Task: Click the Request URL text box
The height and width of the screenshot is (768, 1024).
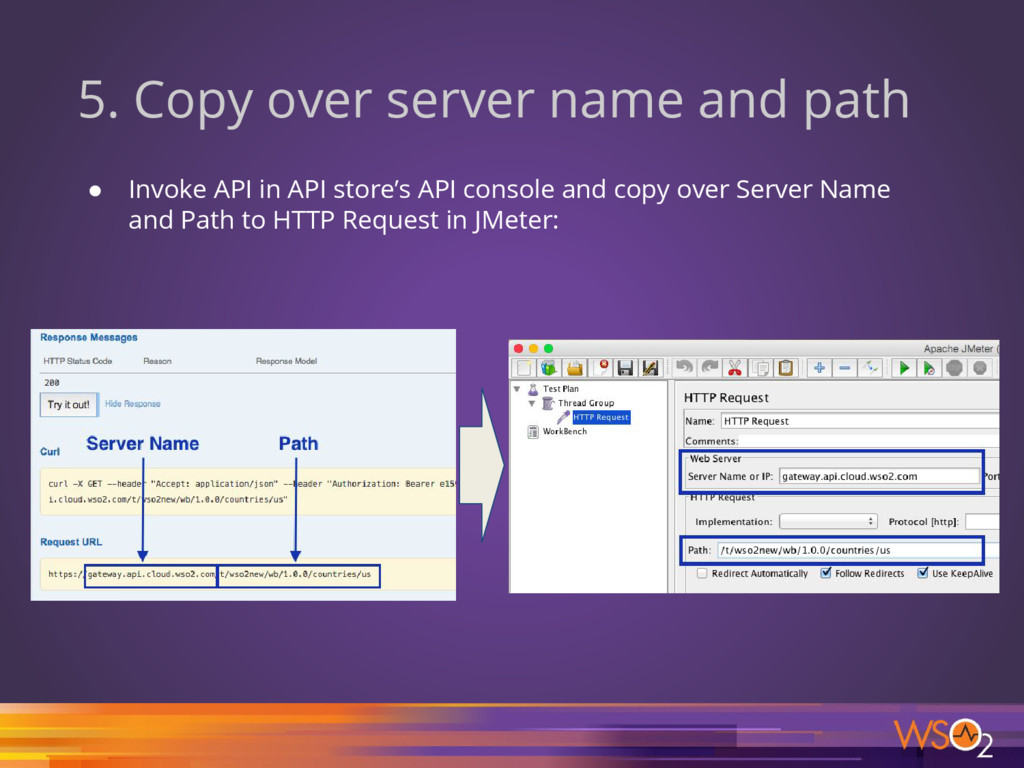Action: [x=248, y=575]
